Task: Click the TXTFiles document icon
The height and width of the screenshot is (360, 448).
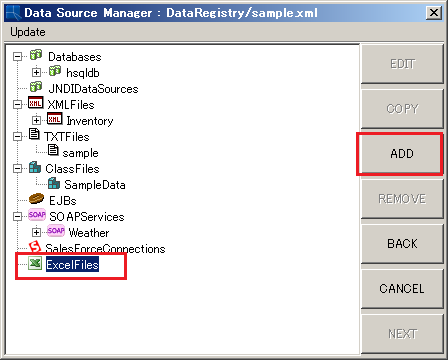Action: point(34,134)
